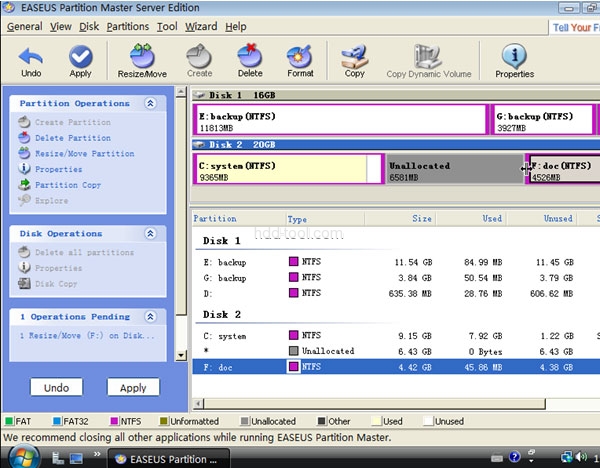600x468 pixels.
Task: Select the F: doc row in the table
Action: (396, 367)
